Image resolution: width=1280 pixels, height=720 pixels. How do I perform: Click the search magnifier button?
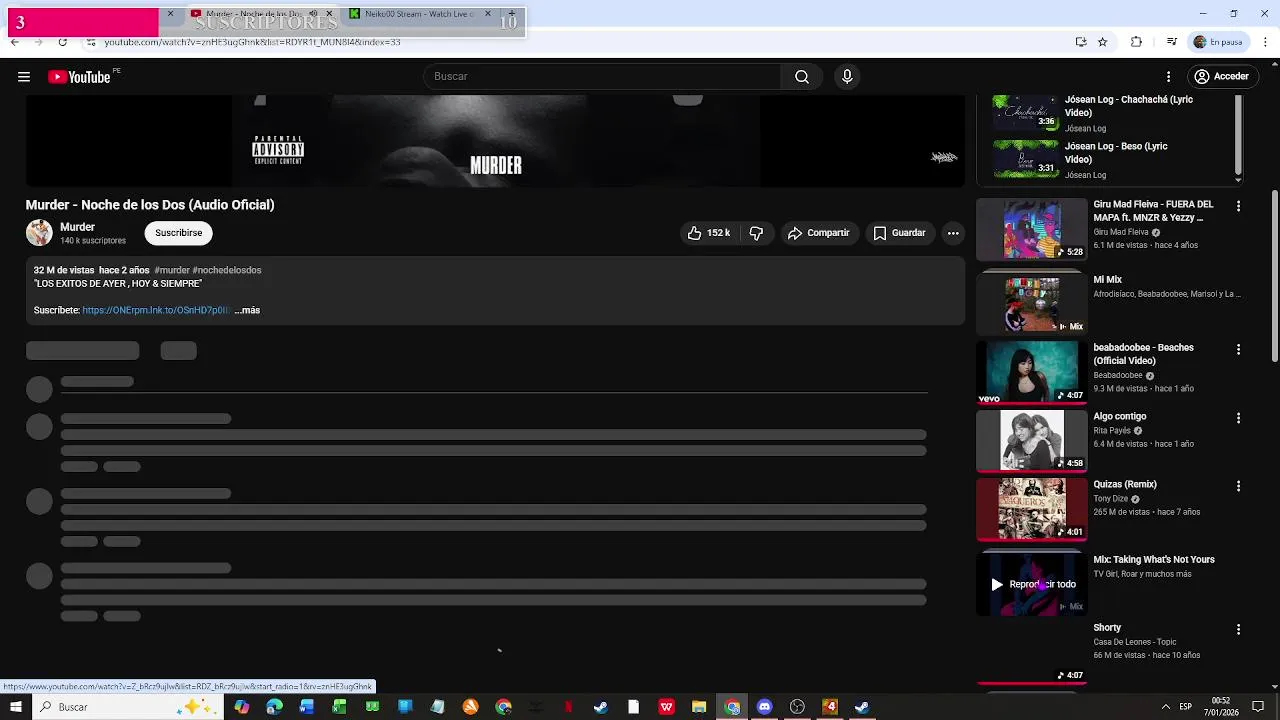[x=801, y=77]
